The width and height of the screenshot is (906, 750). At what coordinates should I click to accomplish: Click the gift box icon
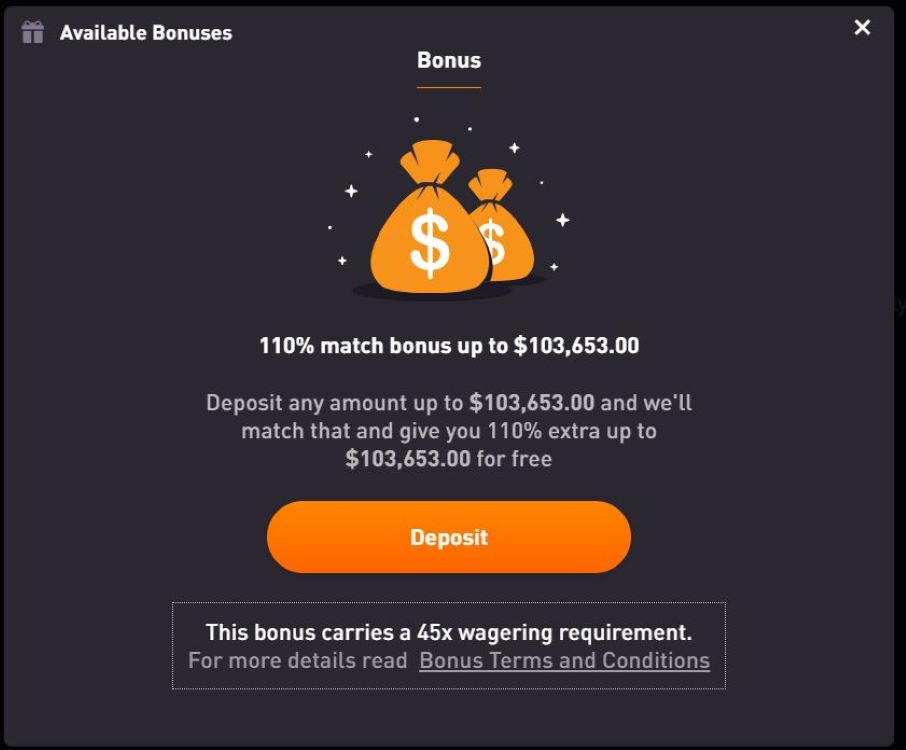tap(33, 32)
